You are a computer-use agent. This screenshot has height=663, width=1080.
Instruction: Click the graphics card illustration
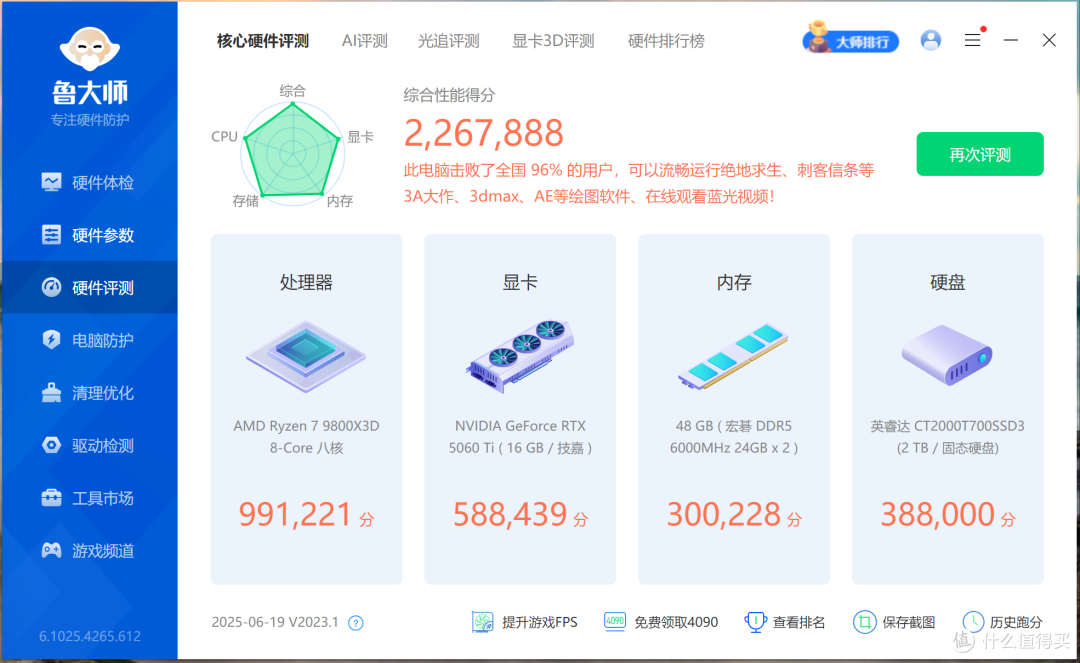(x=520, y=356)
